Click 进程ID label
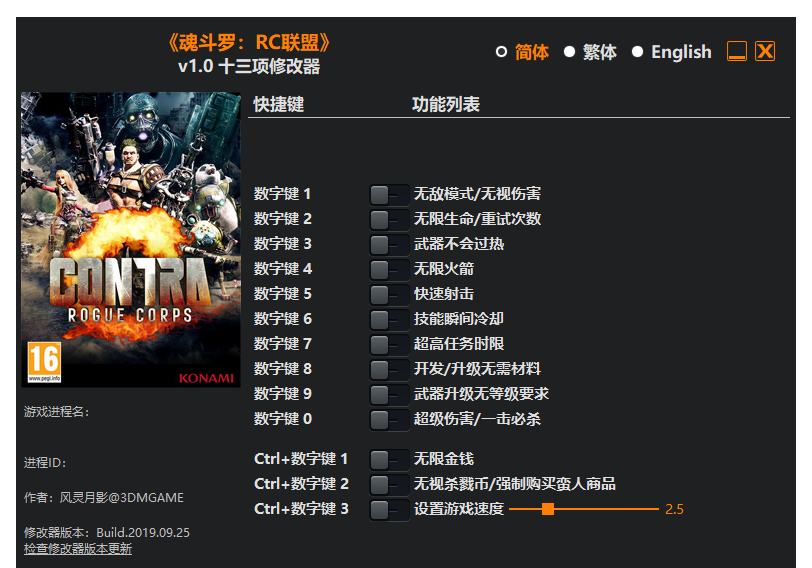Image resolution: width=812 pixels, height=568 pixels. tap(45, 463)
